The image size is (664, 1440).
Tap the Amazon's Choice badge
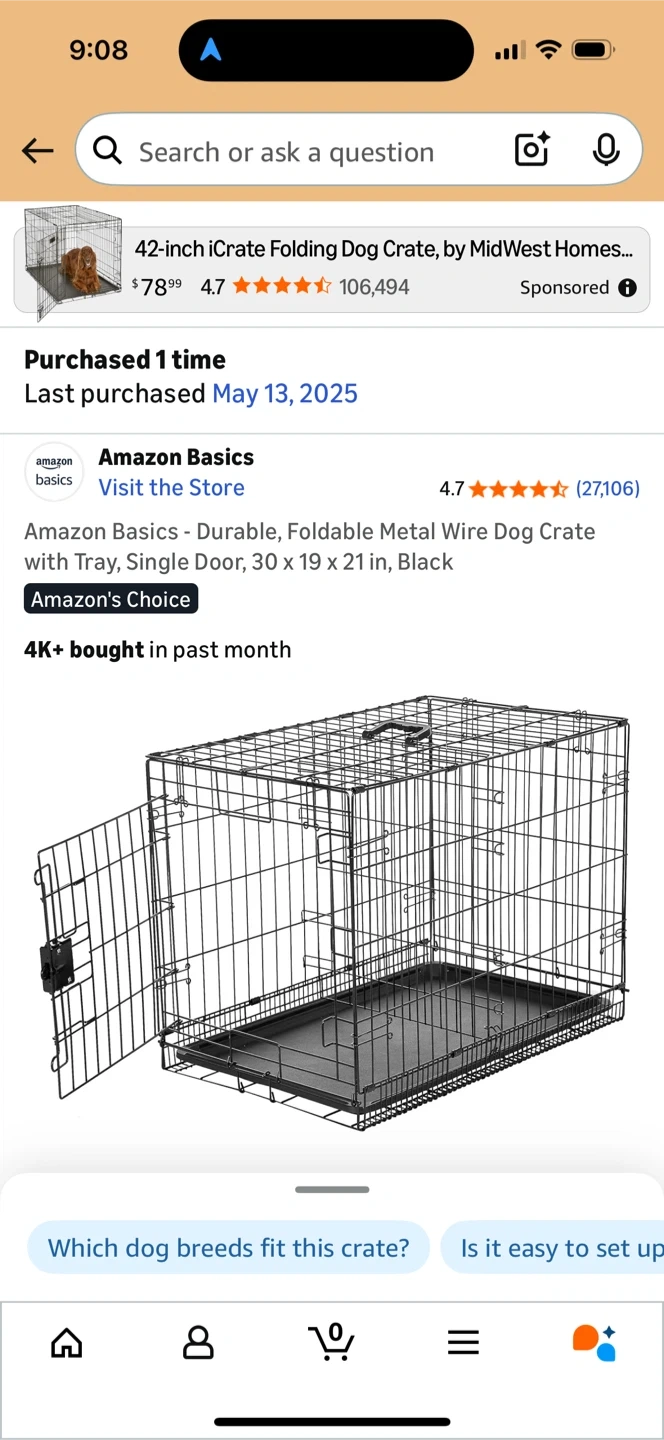111,600
